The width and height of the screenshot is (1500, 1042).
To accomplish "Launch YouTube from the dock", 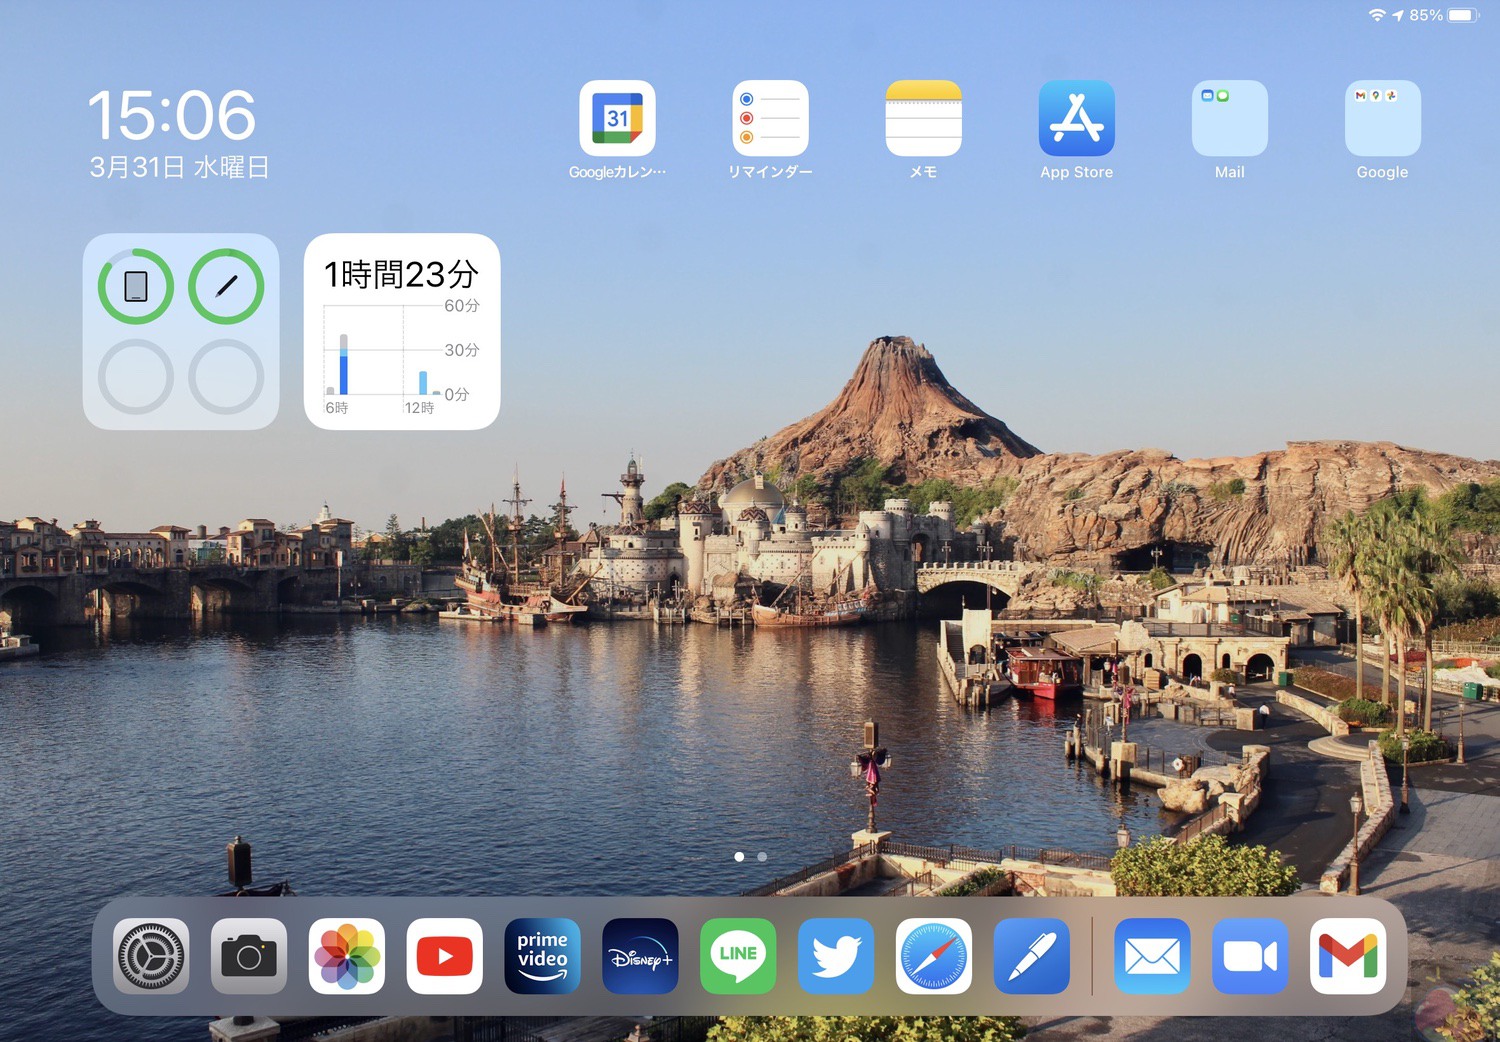I will [445, 956].
